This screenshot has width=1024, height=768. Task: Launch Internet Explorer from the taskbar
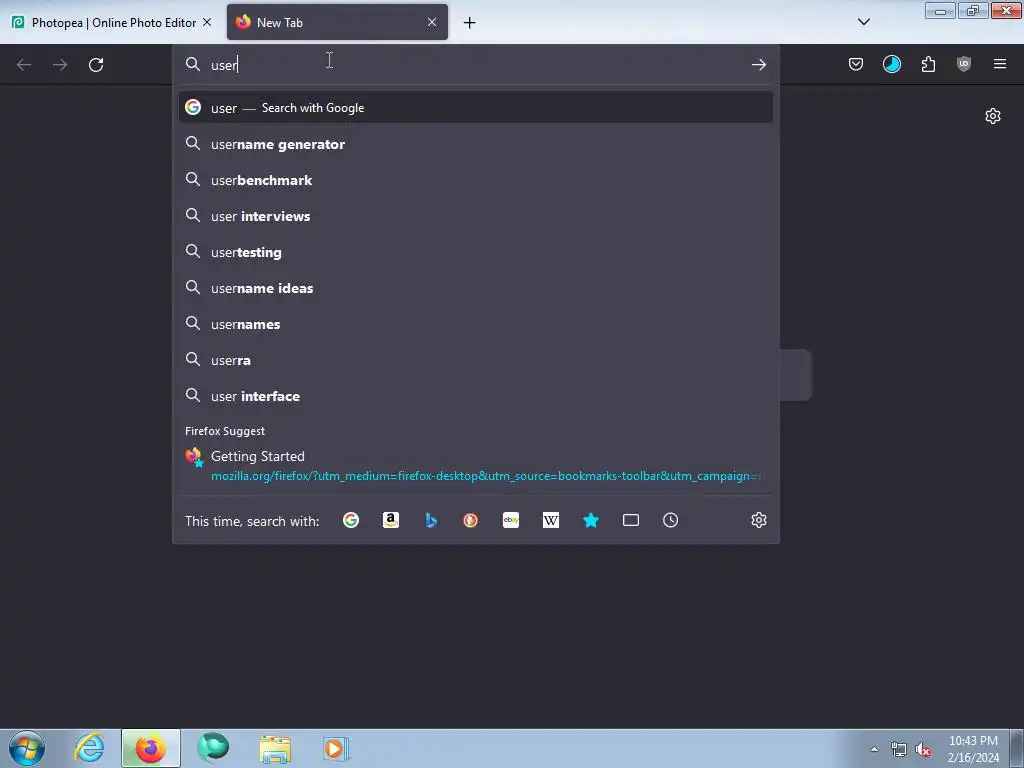89,748
